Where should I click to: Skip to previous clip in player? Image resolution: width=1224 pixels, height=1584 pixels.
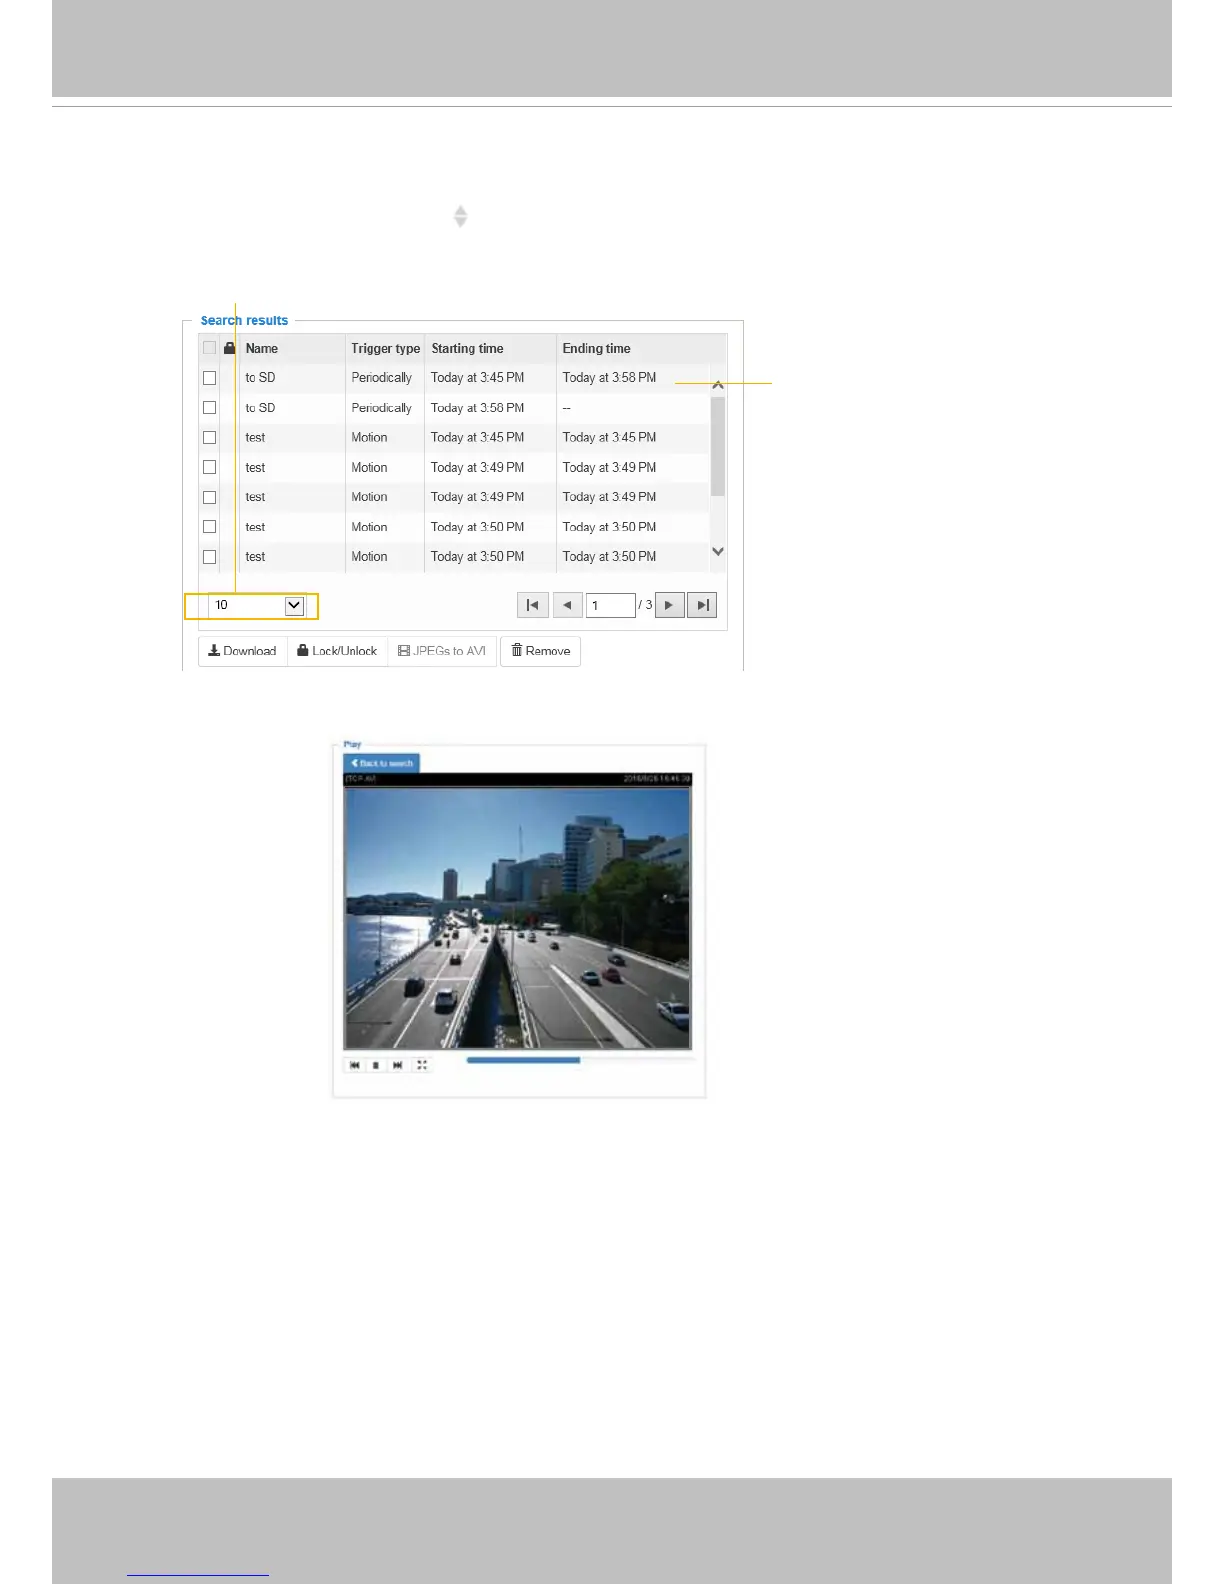[x=354, y=1065]
